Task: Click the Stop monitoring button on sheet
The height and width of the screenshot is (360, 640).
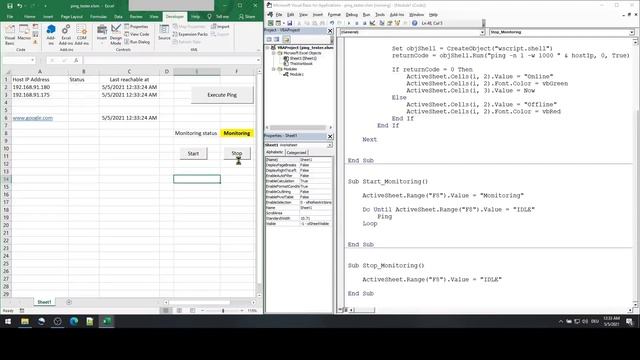Action: click(x=237, y=153)
